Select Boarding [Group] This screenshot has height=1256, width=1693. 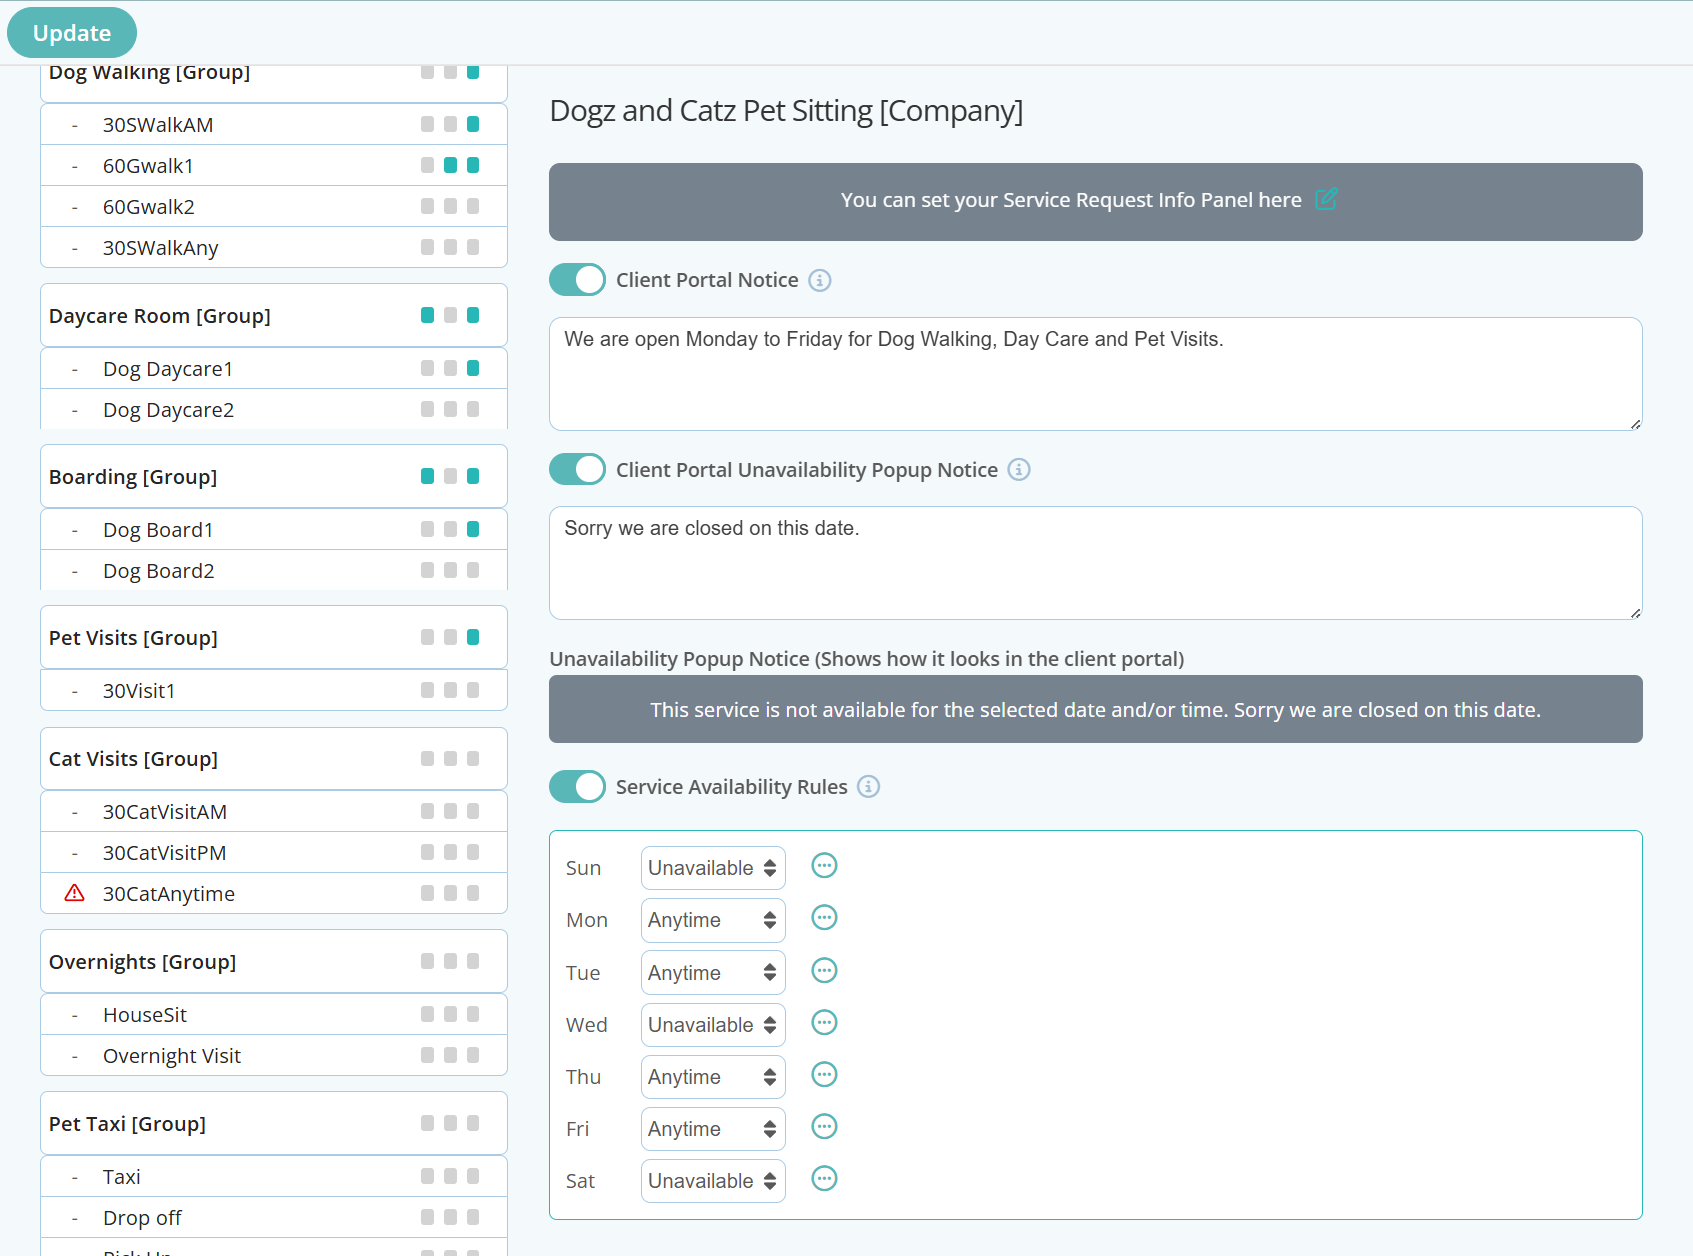coord(273,477)
